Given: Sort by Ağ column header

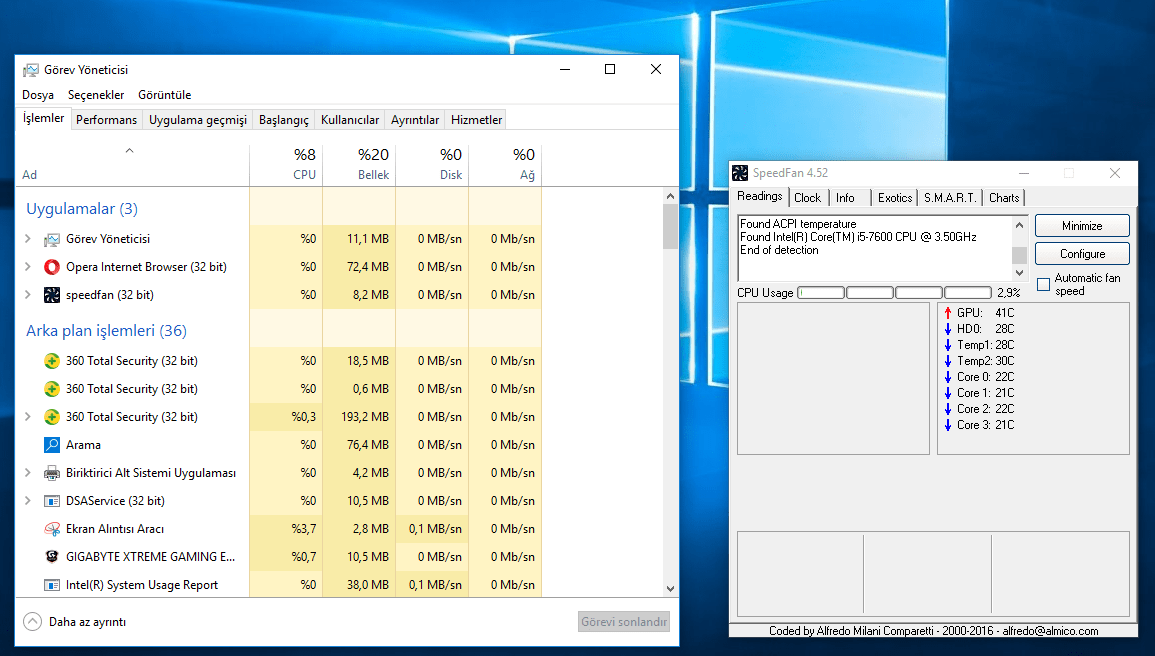Looking at the screenshot, I should pos(505,165).
